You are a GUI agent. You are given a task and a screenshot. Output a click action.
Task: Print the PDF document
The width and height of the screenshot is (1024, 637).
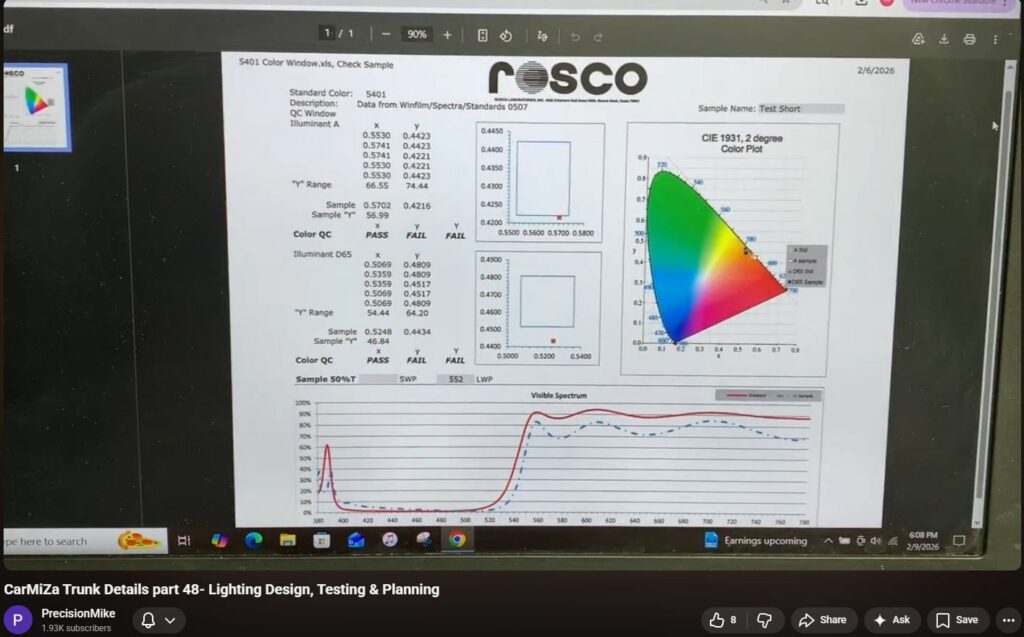[969, 39]
